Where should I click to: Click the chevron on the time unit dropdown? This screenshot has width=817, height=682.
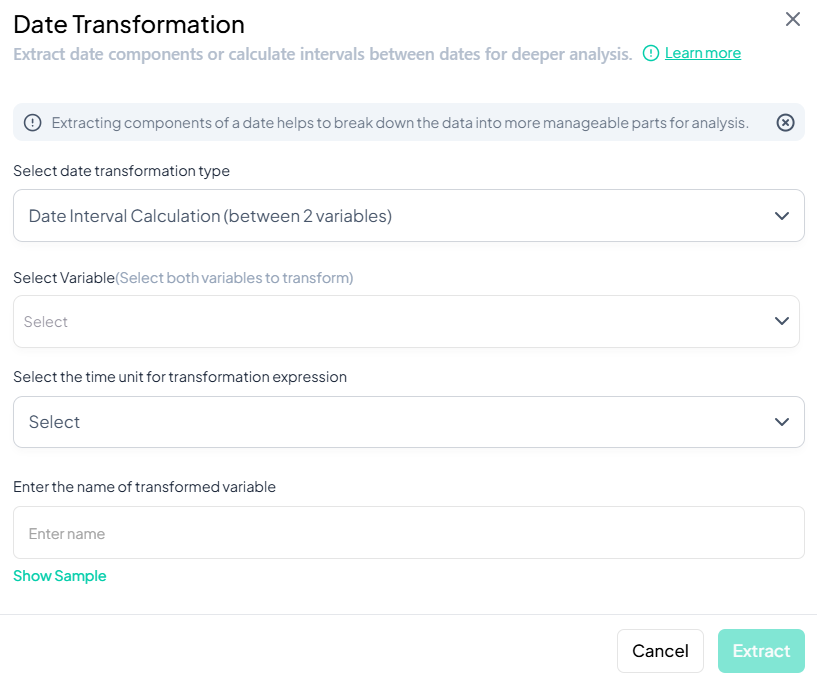click(x=782, y=422)
